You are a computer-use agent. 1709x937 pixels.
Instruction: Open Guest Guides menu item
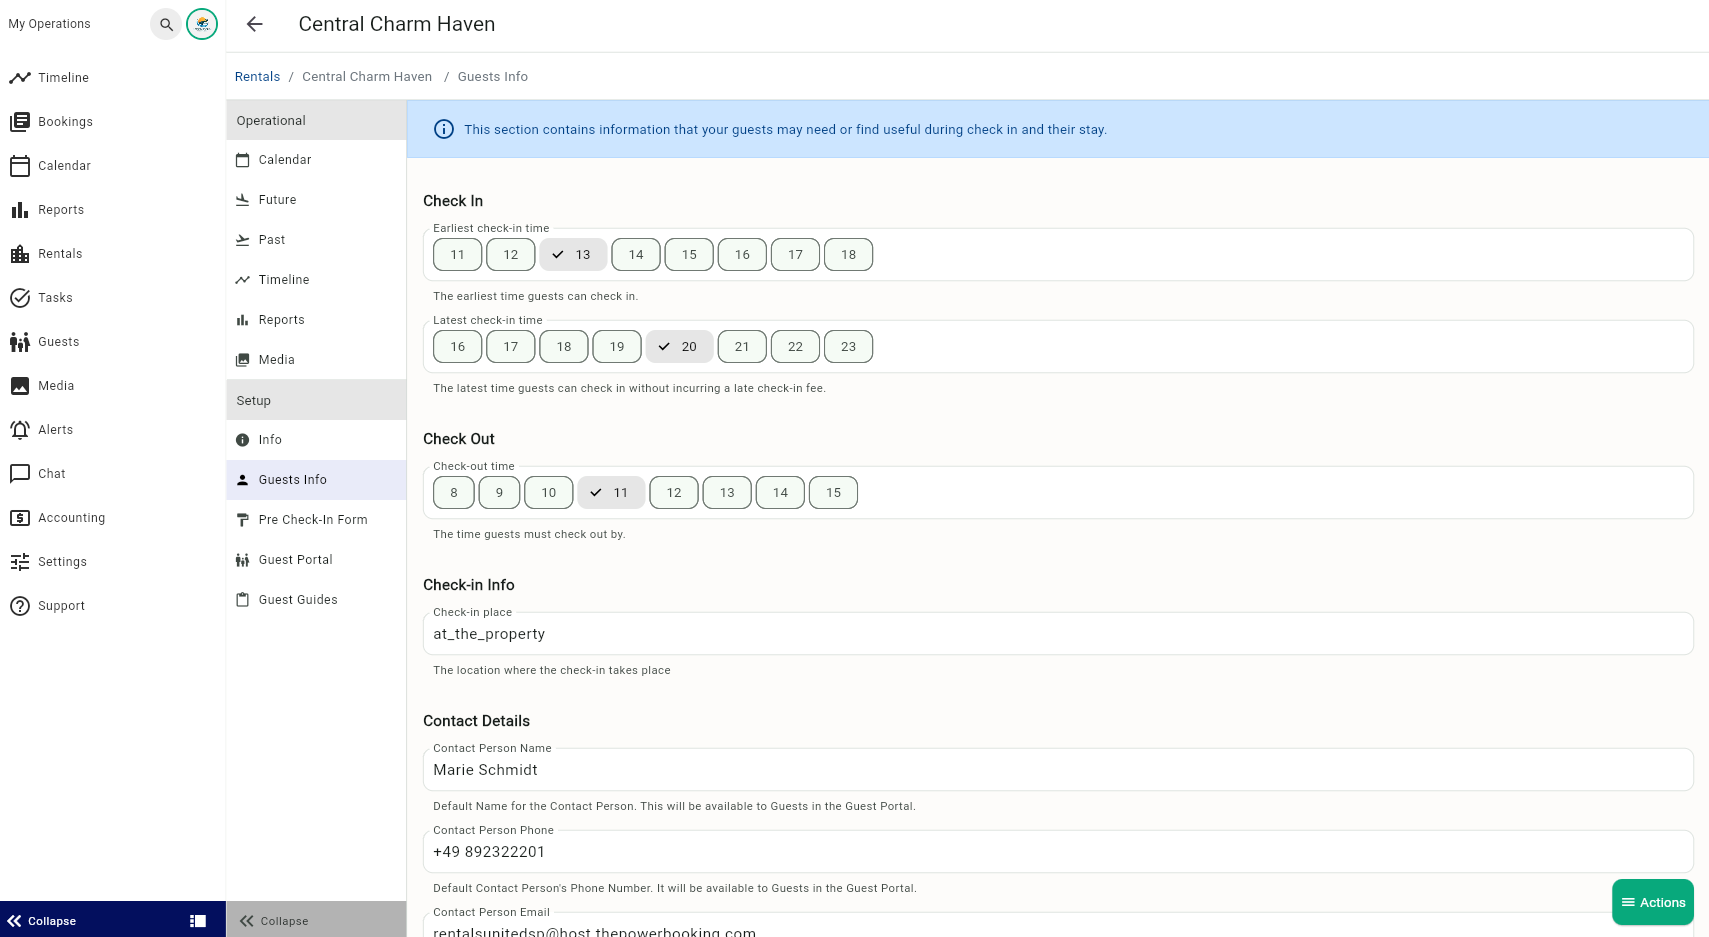click(x=316, y=600)
